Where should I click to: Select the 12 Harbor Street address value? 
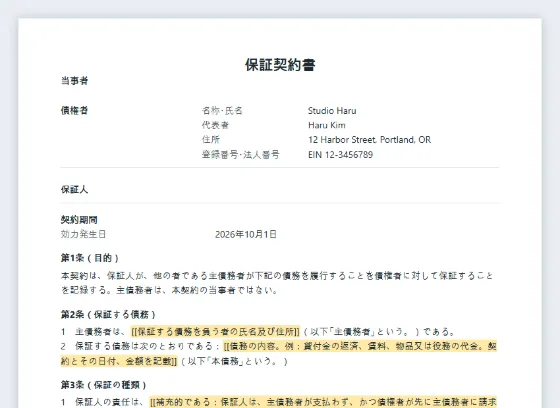369,140
